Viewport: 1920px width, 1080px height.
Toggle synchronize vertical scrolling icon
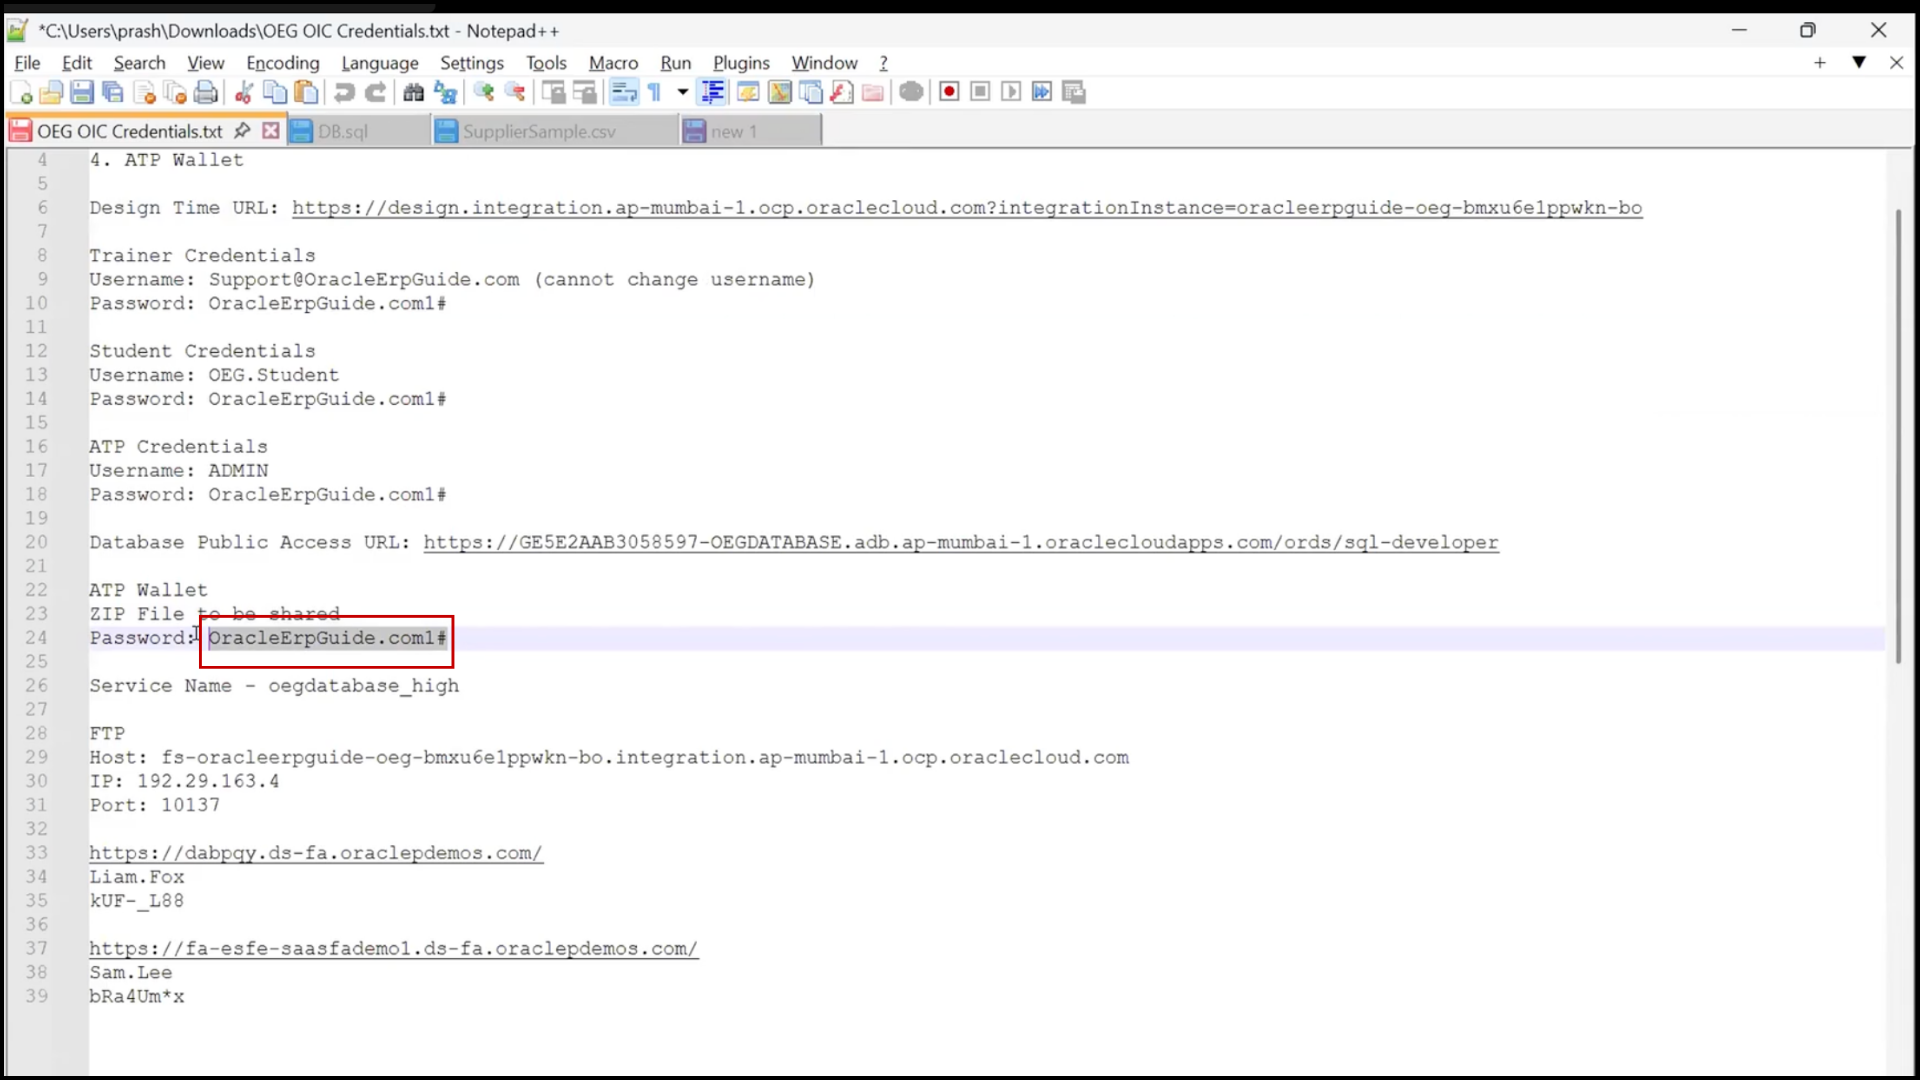[x=553, y=93]
